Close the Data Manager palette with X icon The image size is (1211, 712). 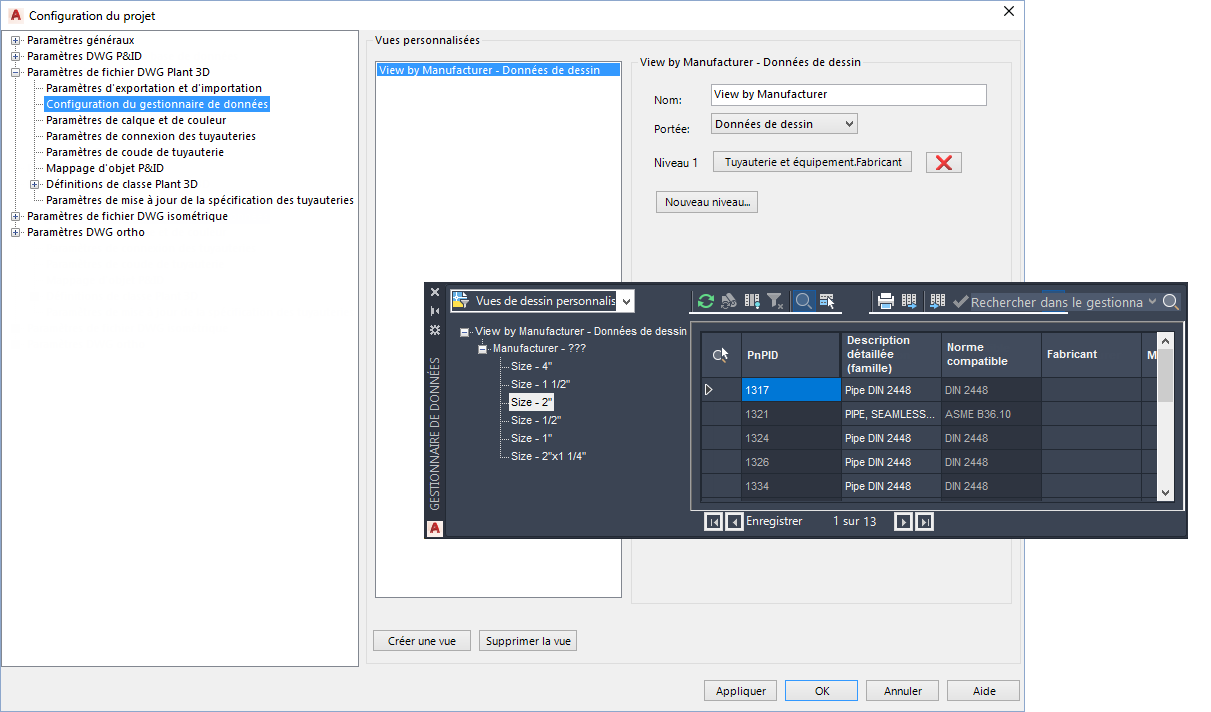[435, 292]
